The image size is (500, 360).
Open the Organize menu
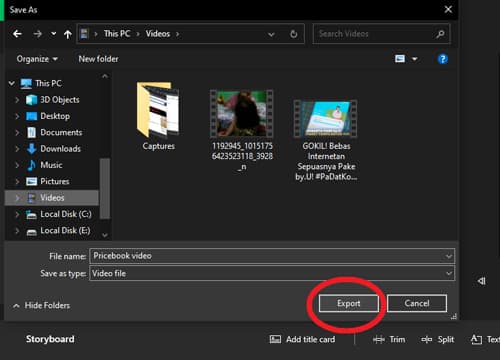coord(37,59)
